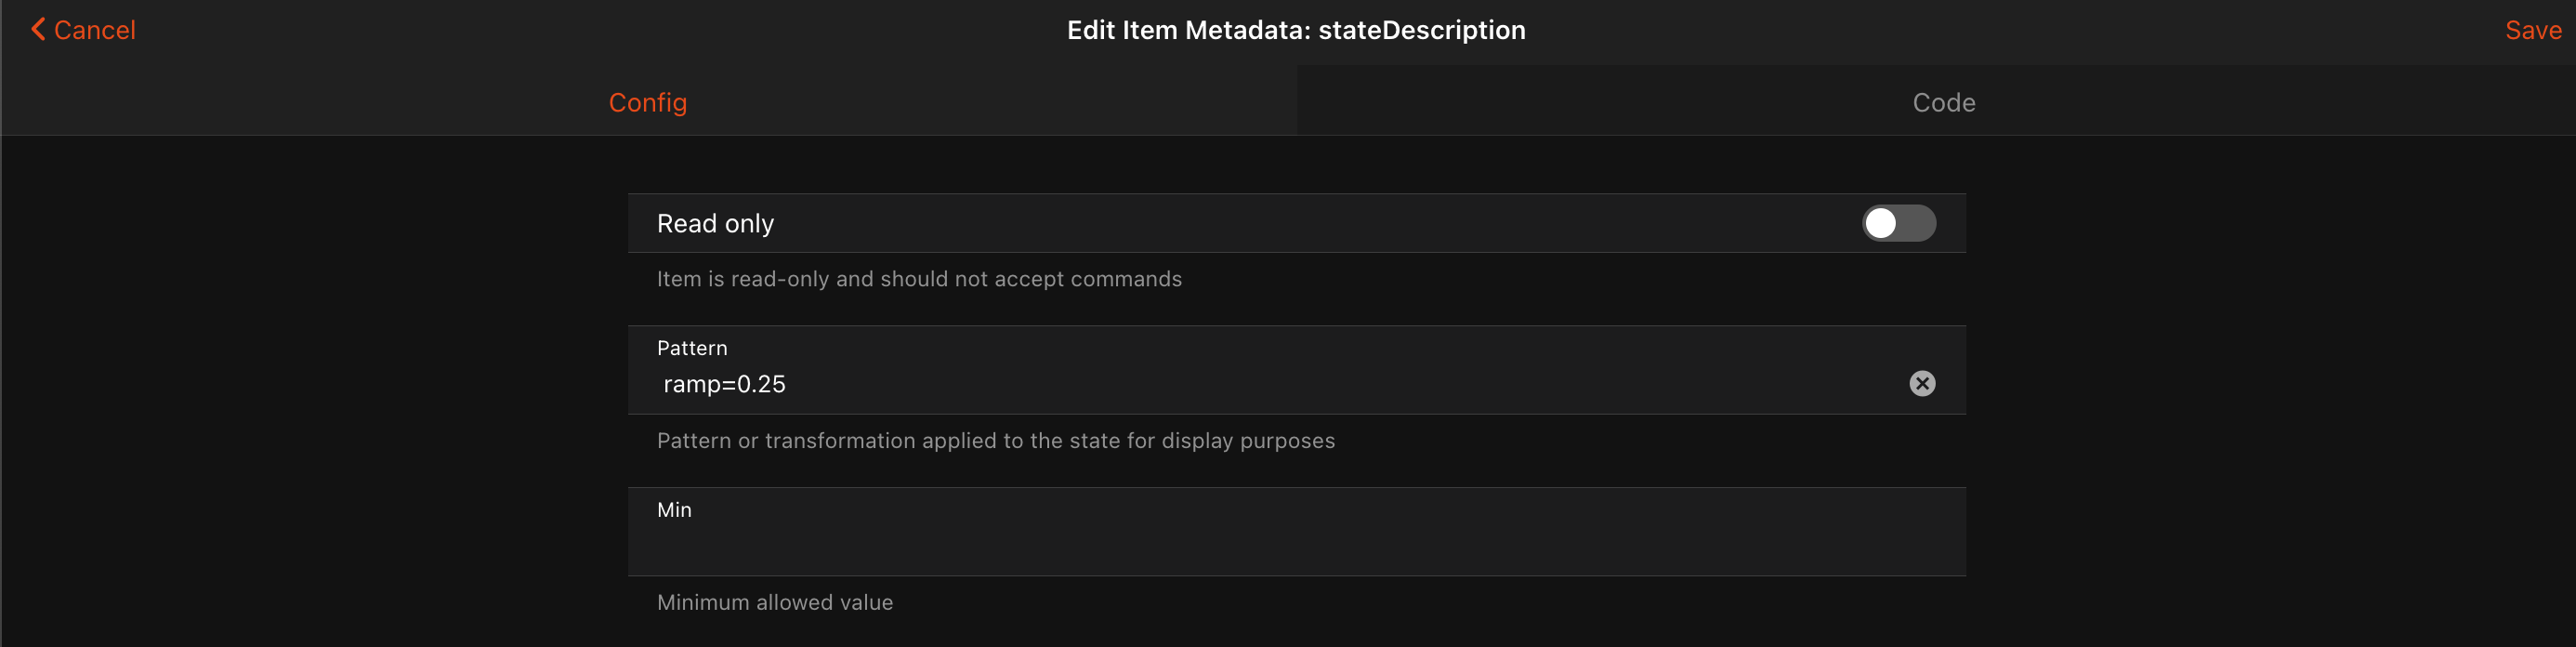Place cursor in the ramp=0.25 text
This screenshot has height=647, width=2576.
725,384
